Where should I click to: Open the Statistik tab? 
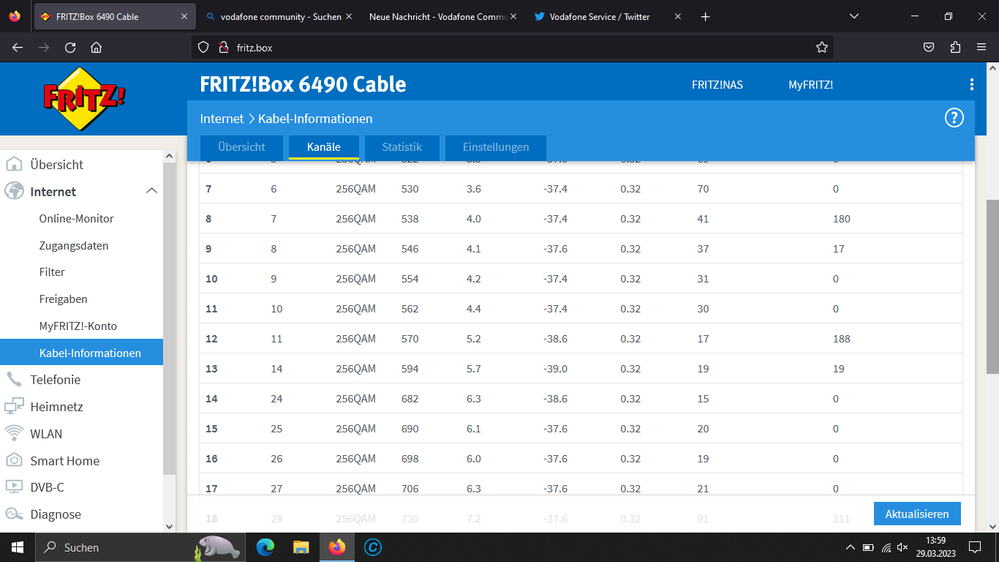click(401, 147)
